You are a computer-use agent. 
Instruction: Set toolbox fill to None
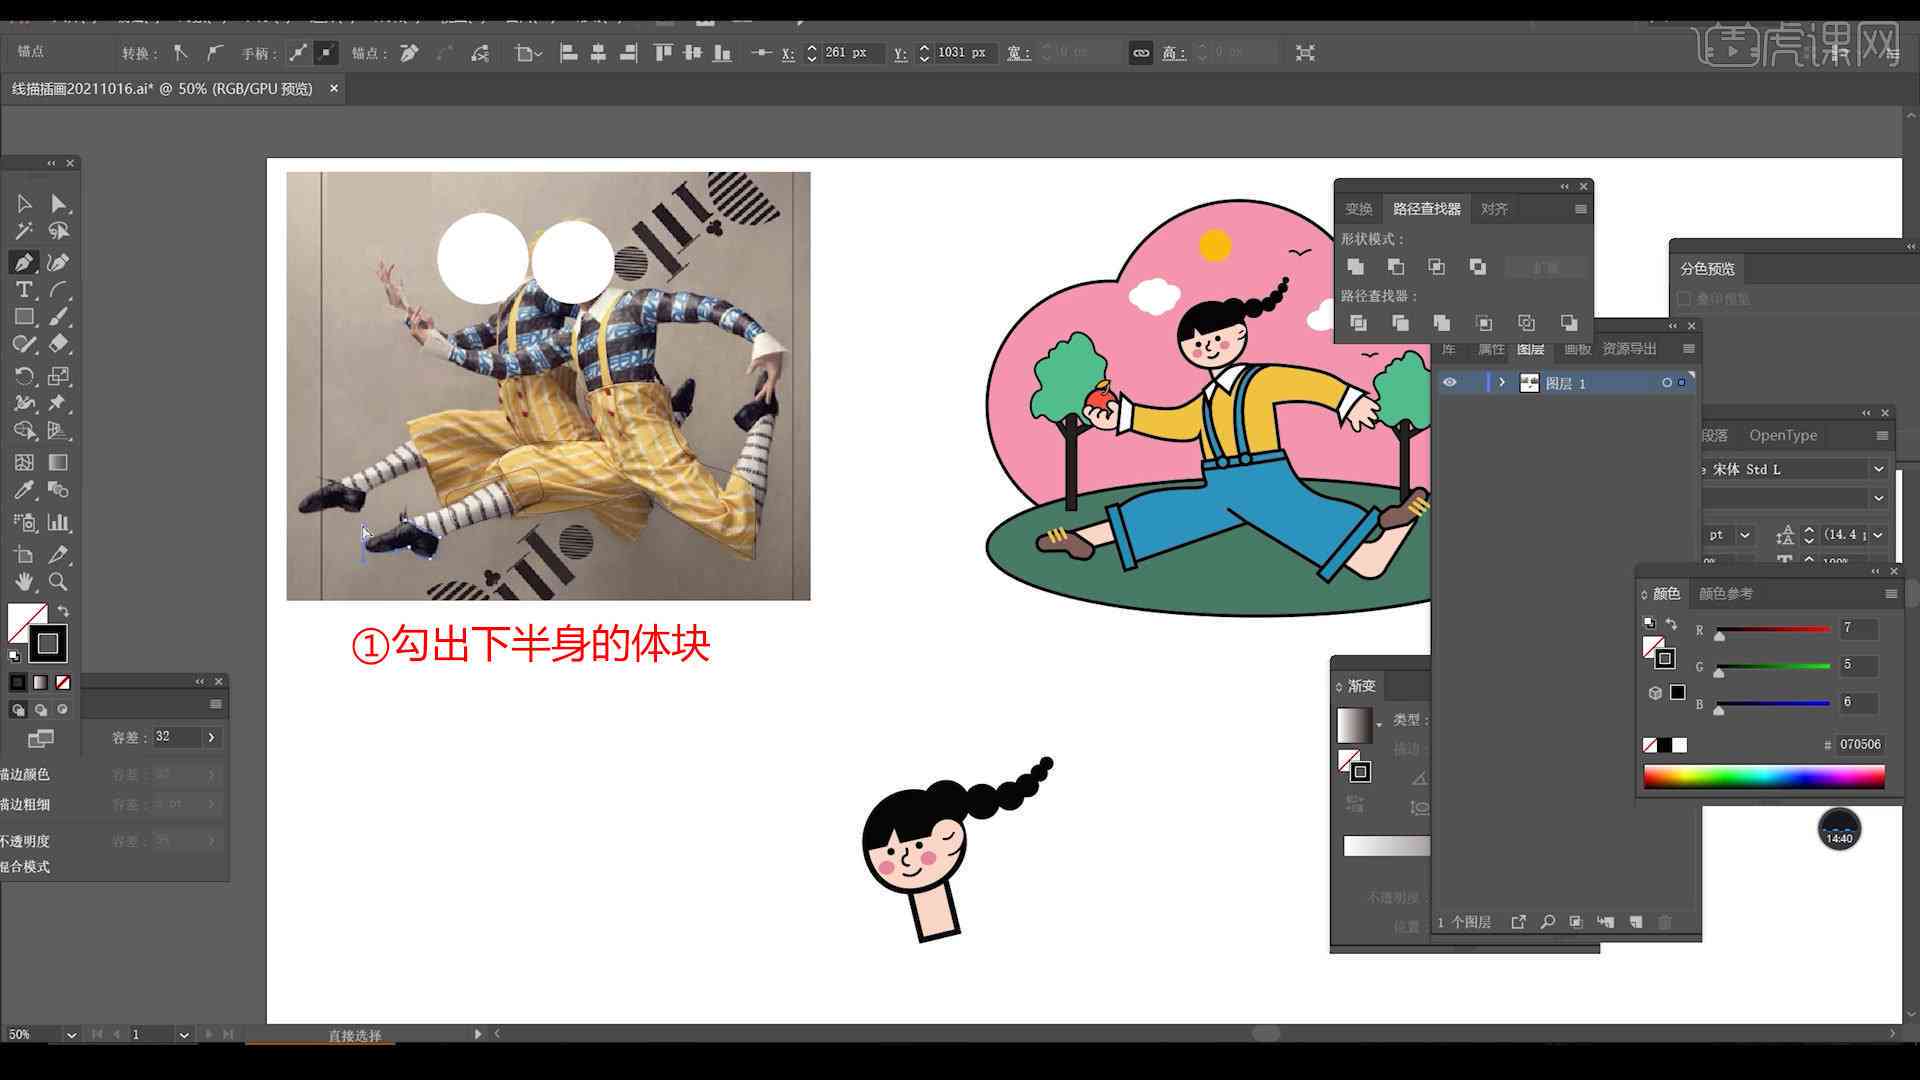[63, 682]
